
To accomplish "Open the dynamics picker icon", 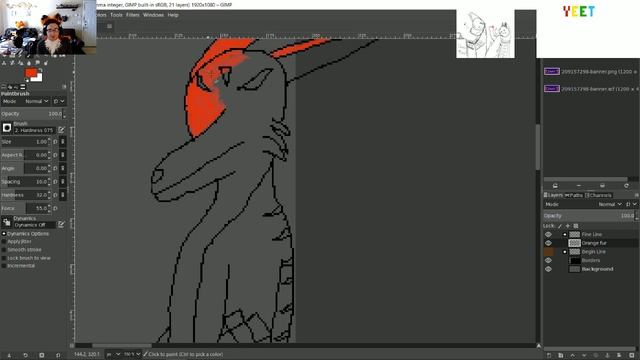I will point(7,222).
